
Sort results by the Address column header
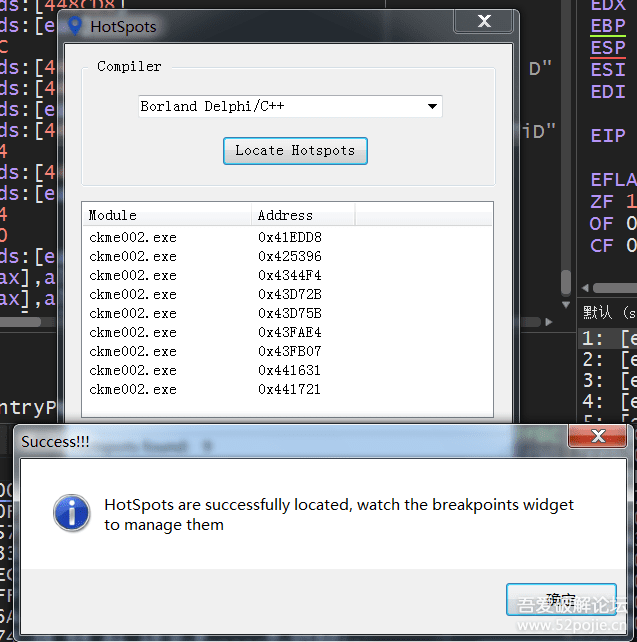point(303,215)
